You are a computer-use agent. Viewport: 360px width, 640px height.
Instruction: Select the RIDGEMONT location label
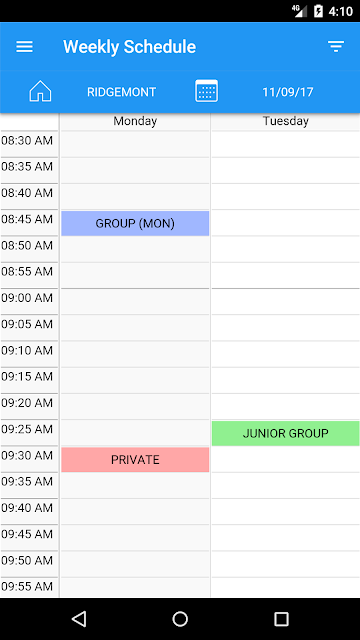click(121, 92)
